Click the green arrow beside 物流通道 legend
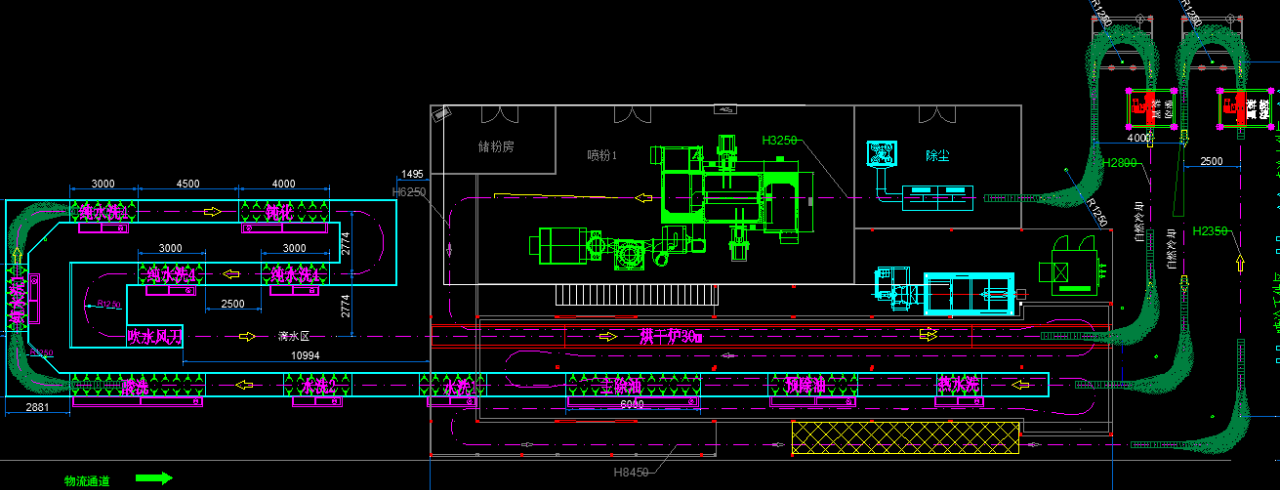This screenshot has height=490, width=1280. [153, 479]
